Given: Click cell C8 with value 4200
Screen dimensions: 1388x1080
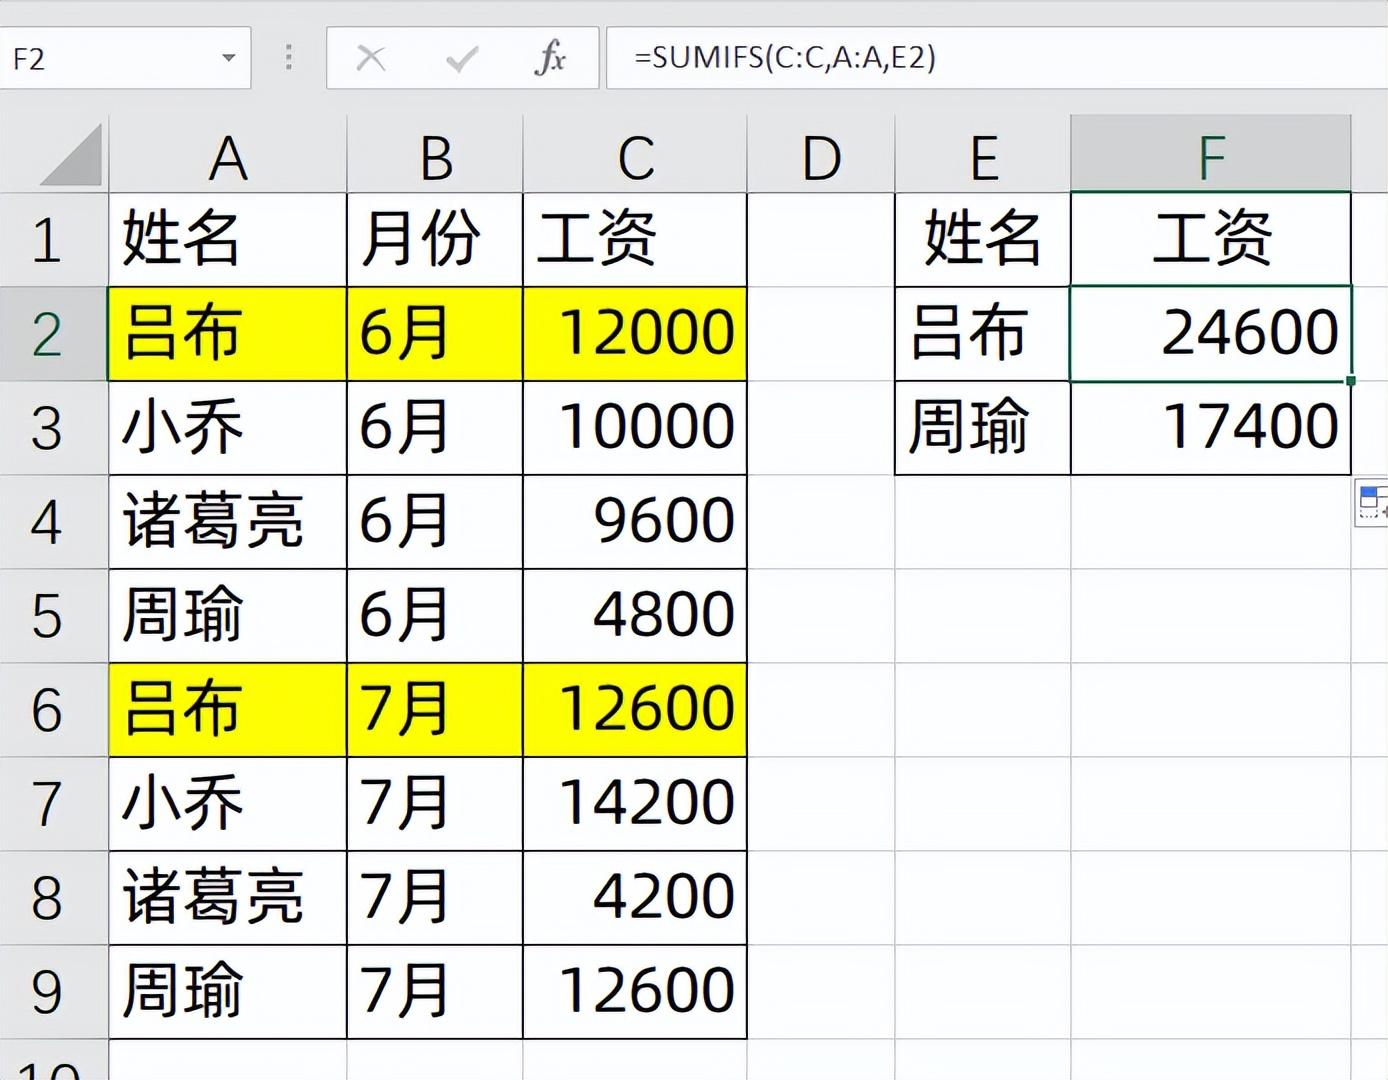Looking at the screenshot, I should (x=635, y=898).
